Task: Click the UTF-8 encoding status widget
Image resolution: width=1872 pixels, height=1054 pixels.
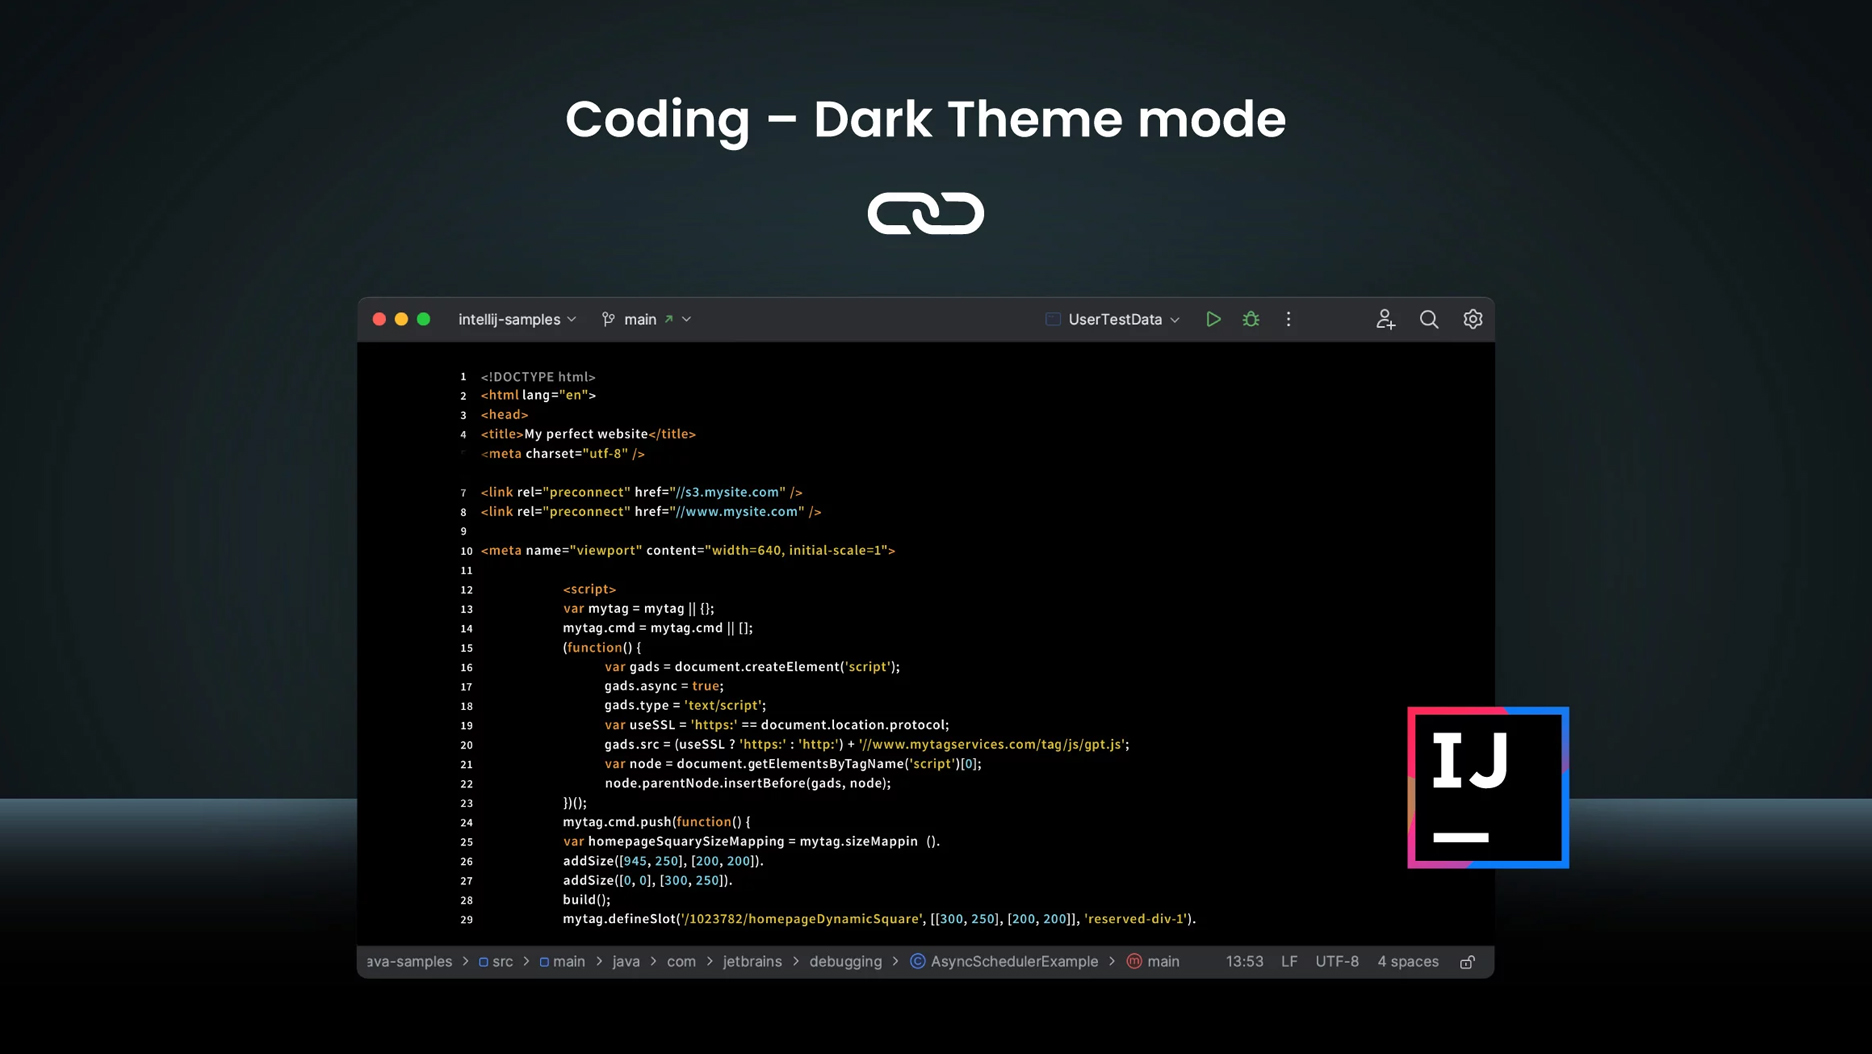Action: (1337, 961)
